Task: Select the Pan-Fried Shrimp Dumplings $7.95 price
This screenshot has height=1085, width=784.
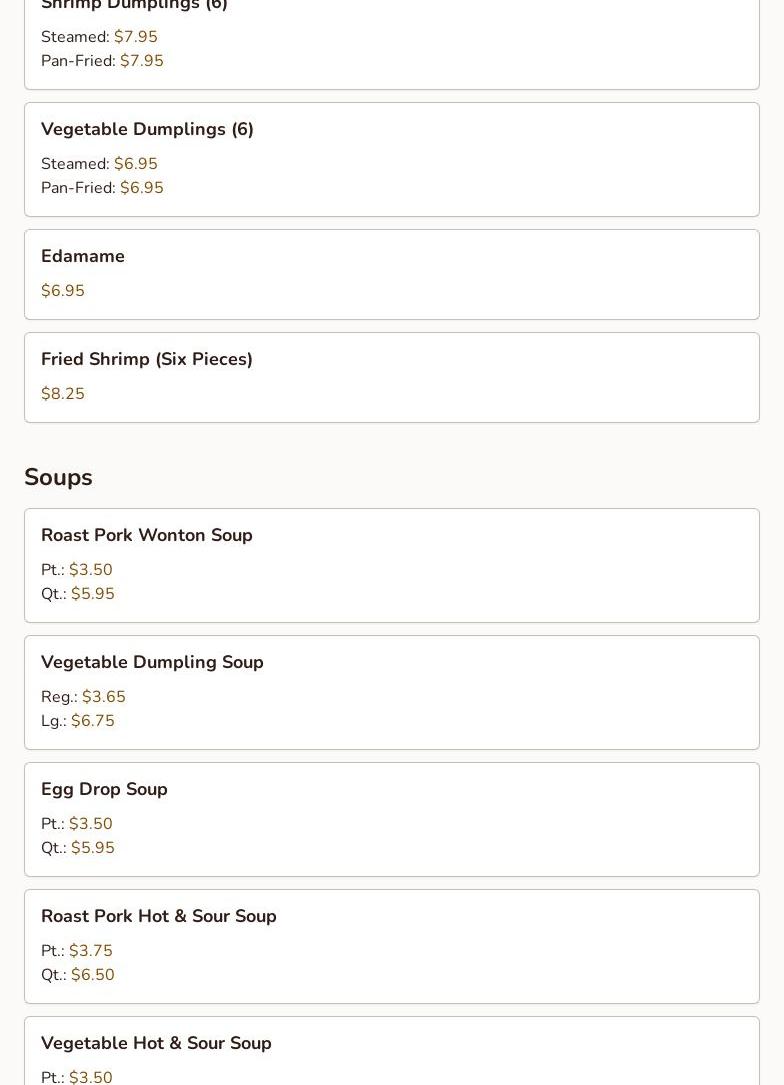Action: (141, 61)
